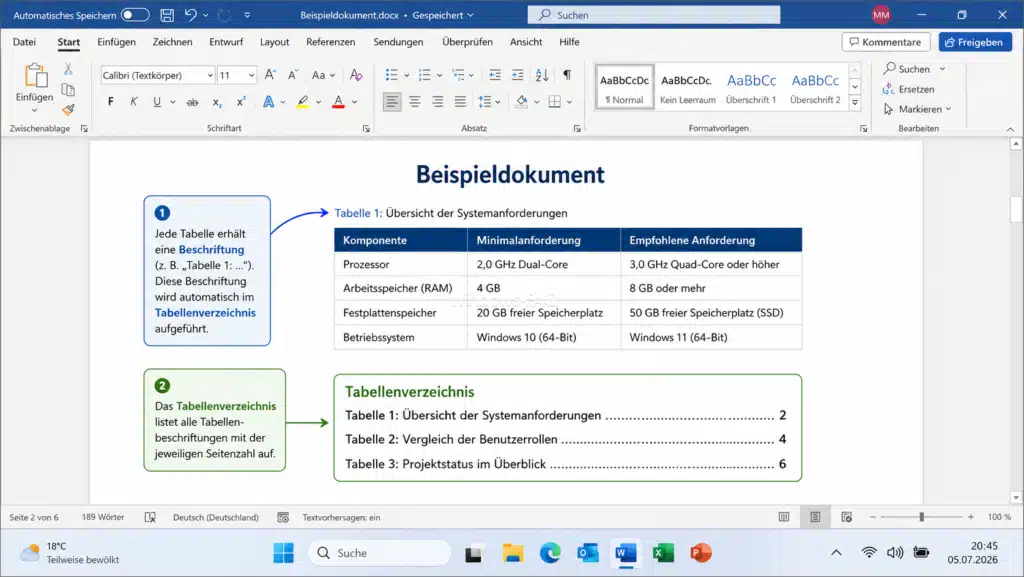Screen dimensions: 1024x577
Task: Open the font name dropdown Calibri (Textkörper)
Action: (x=210, y=76)
